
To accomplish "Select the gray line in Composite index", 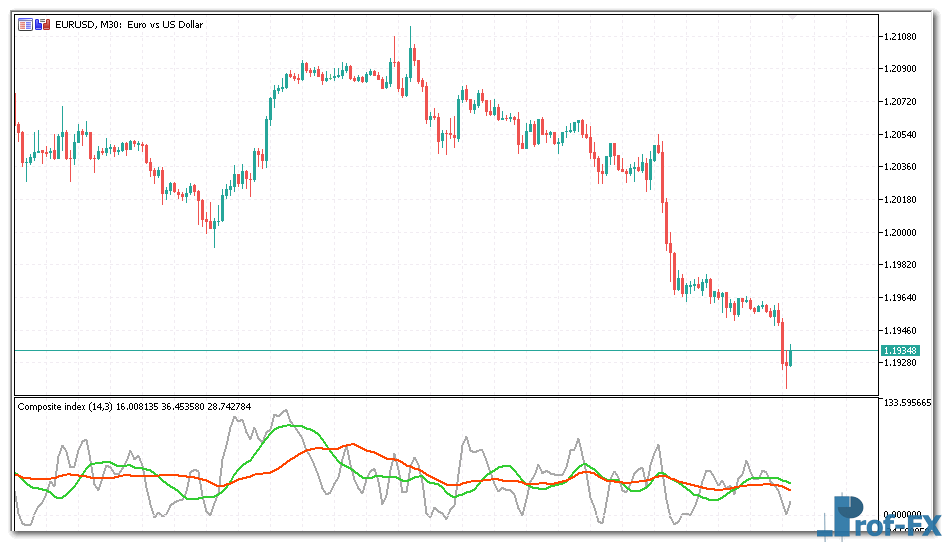I will (238, 420).
